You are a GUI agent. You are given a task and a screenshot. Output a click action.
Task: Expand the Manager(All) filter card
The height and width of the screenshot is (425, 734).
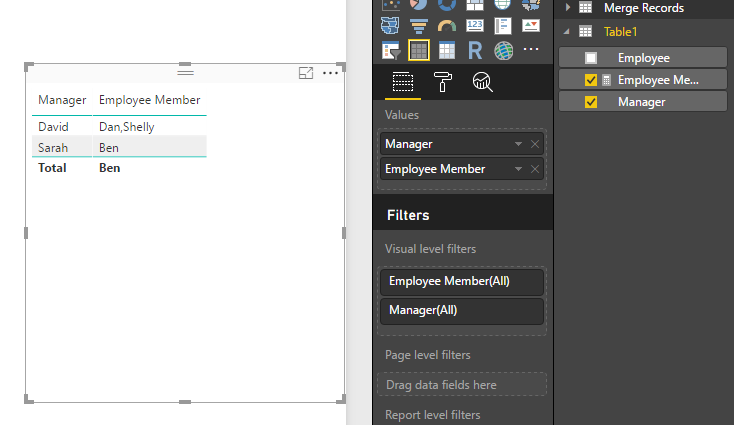click(x=462, y=311)
